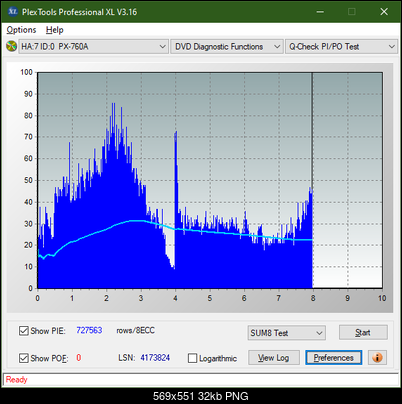The image size is (402, 404).
Task: Close the PlexTools Professional window
Action: [x=384, y=12]
